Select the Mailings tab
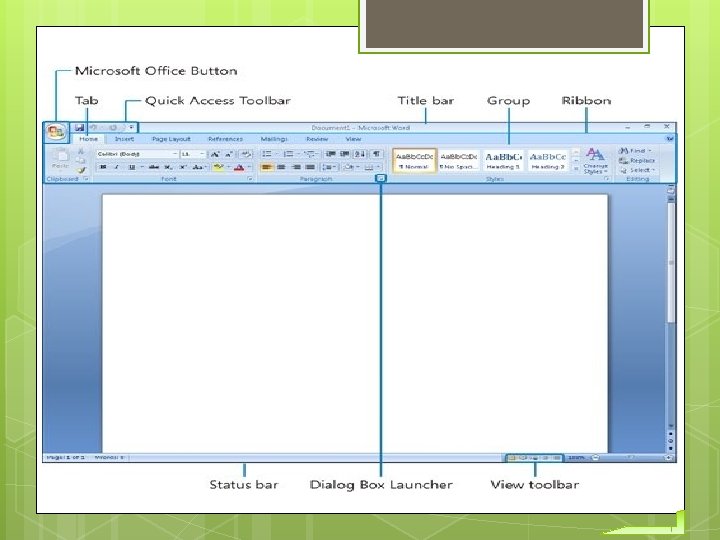Viewport: 720px width, 540px height. coord(274,139)
